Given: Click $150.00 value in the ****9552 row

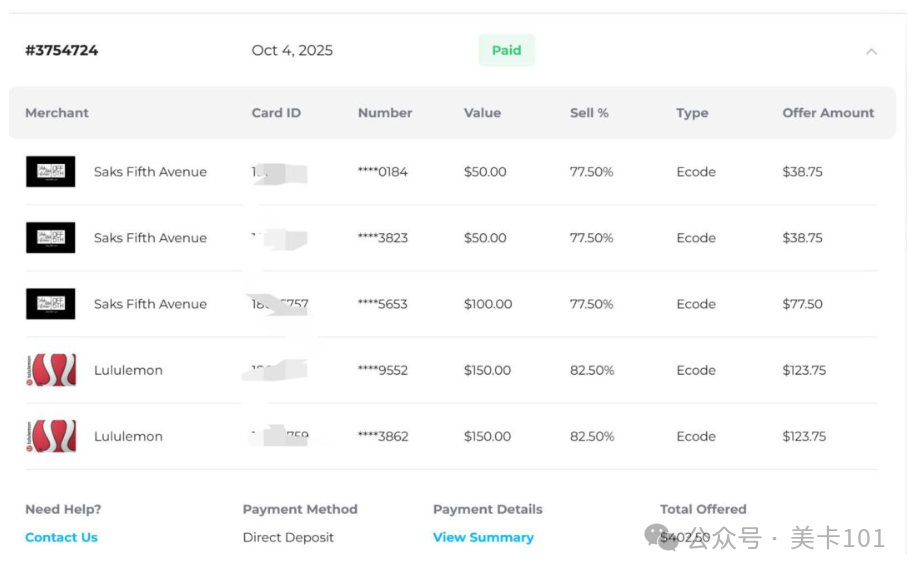Looking at the screenshot, I should (487, 370).
